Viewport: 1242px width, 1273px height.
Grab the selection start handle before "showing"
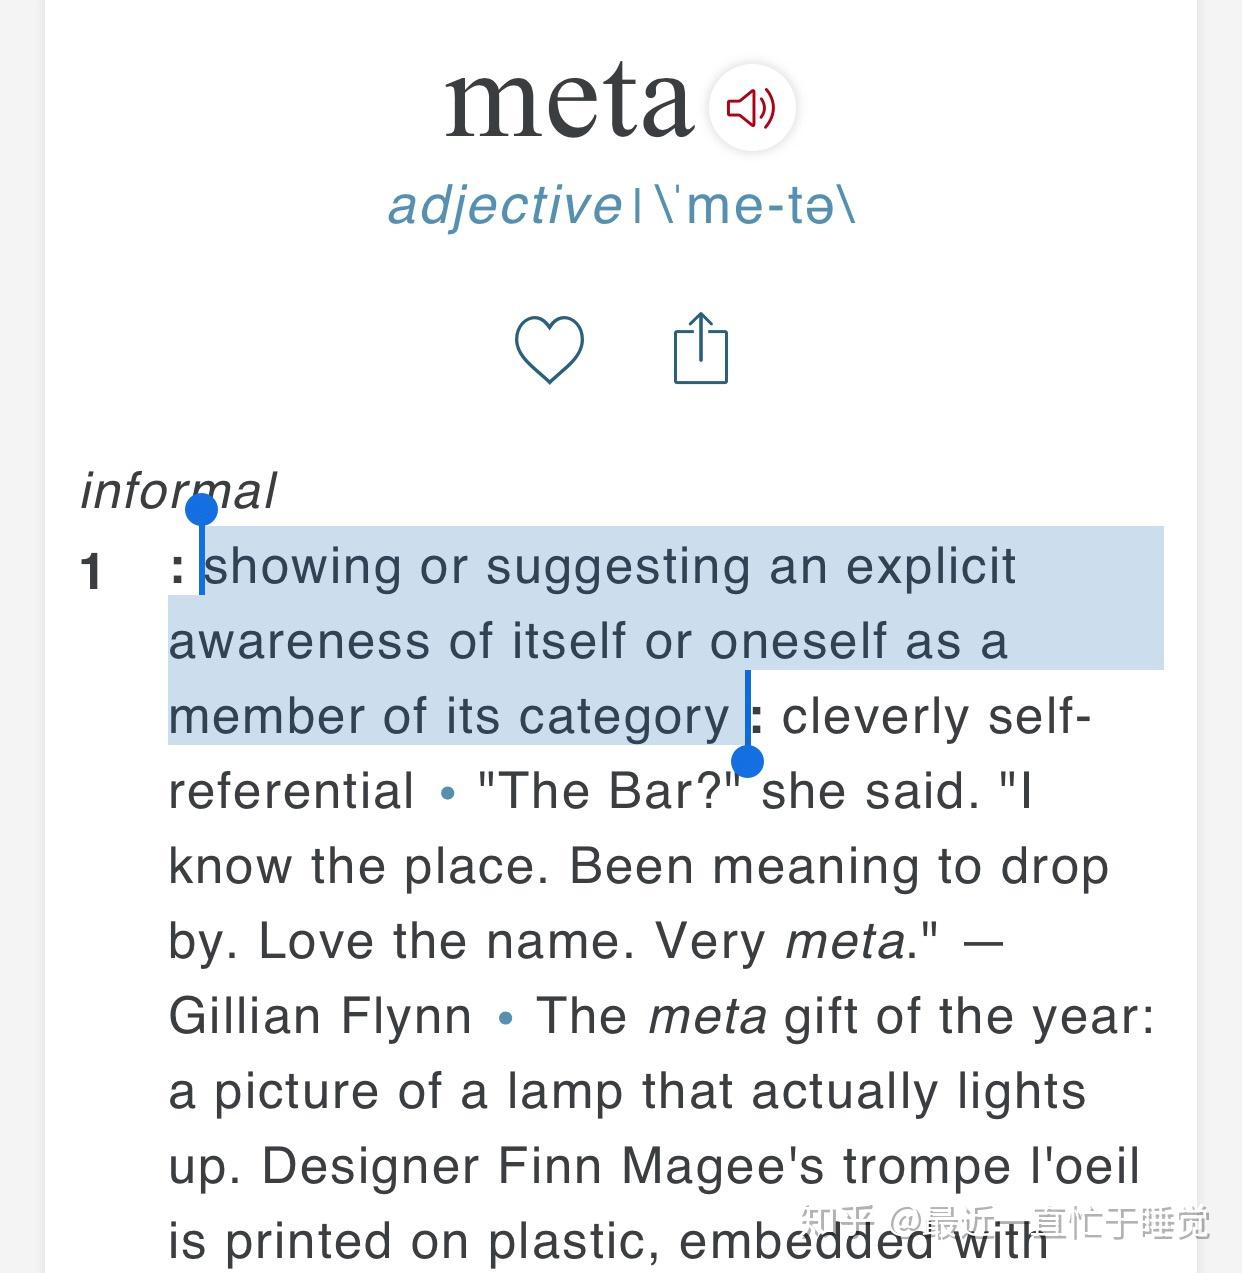point(202,511)
